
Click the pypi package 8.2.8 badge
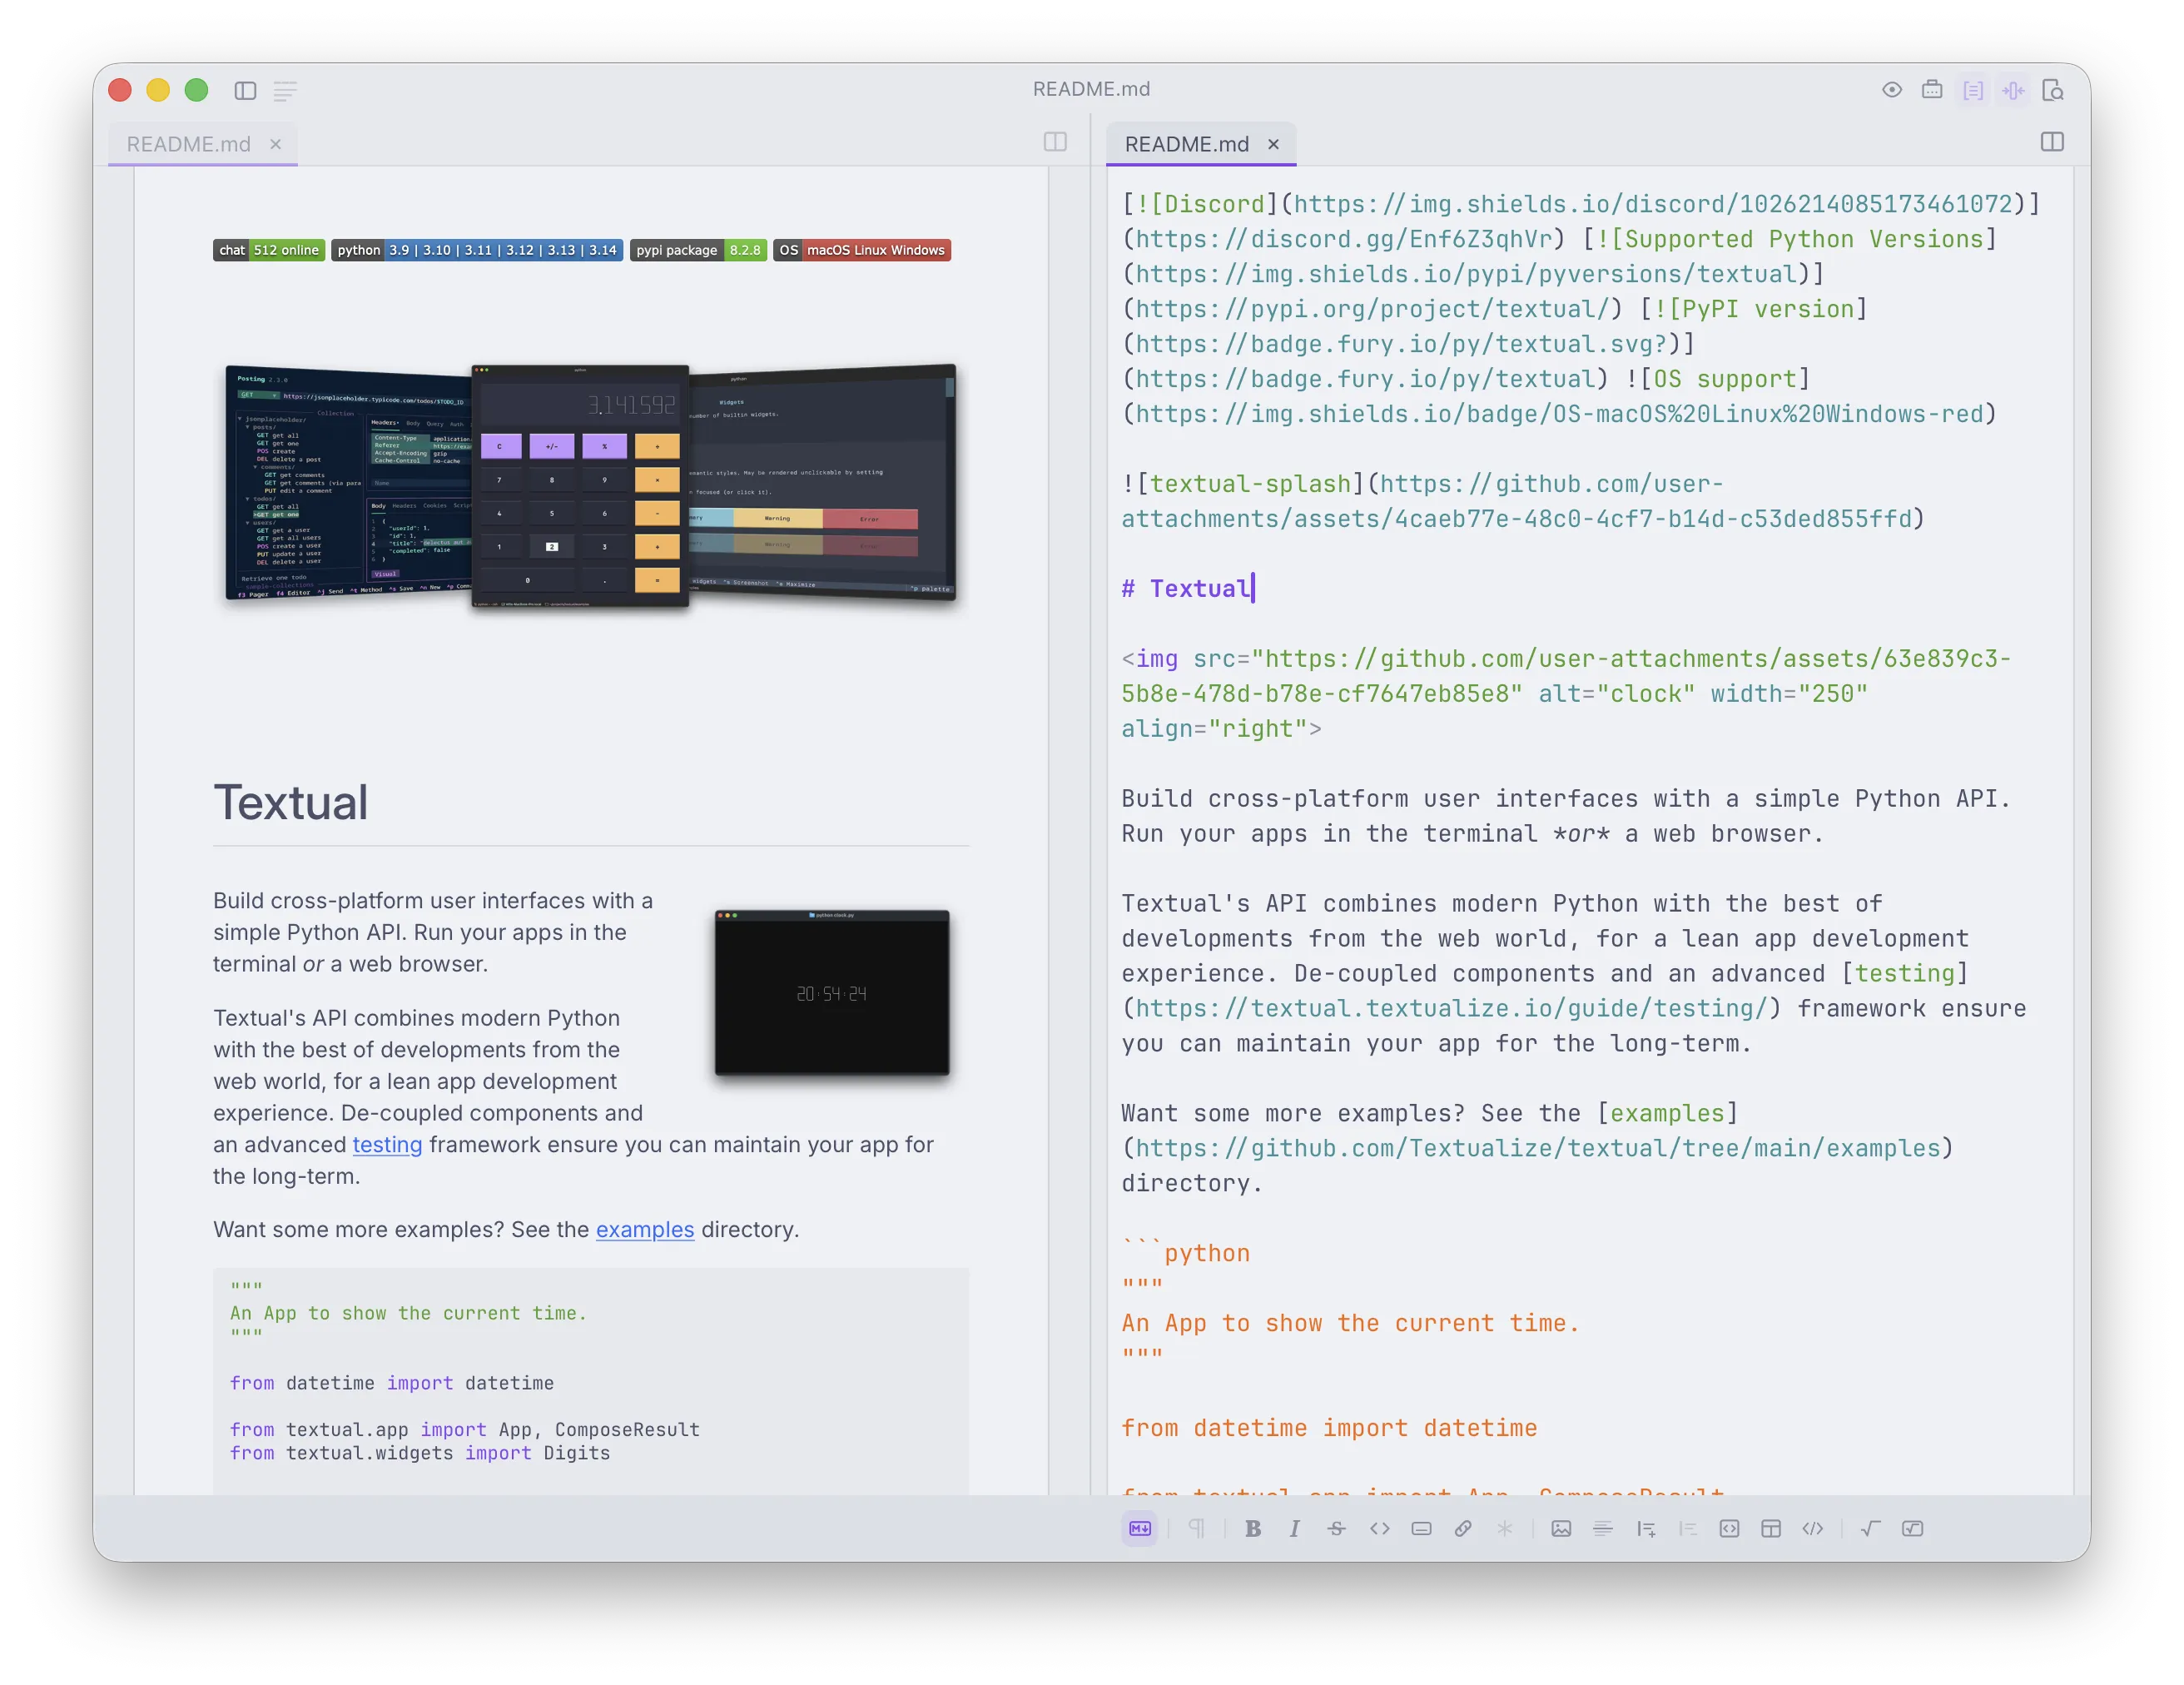(x=698, y=250)
